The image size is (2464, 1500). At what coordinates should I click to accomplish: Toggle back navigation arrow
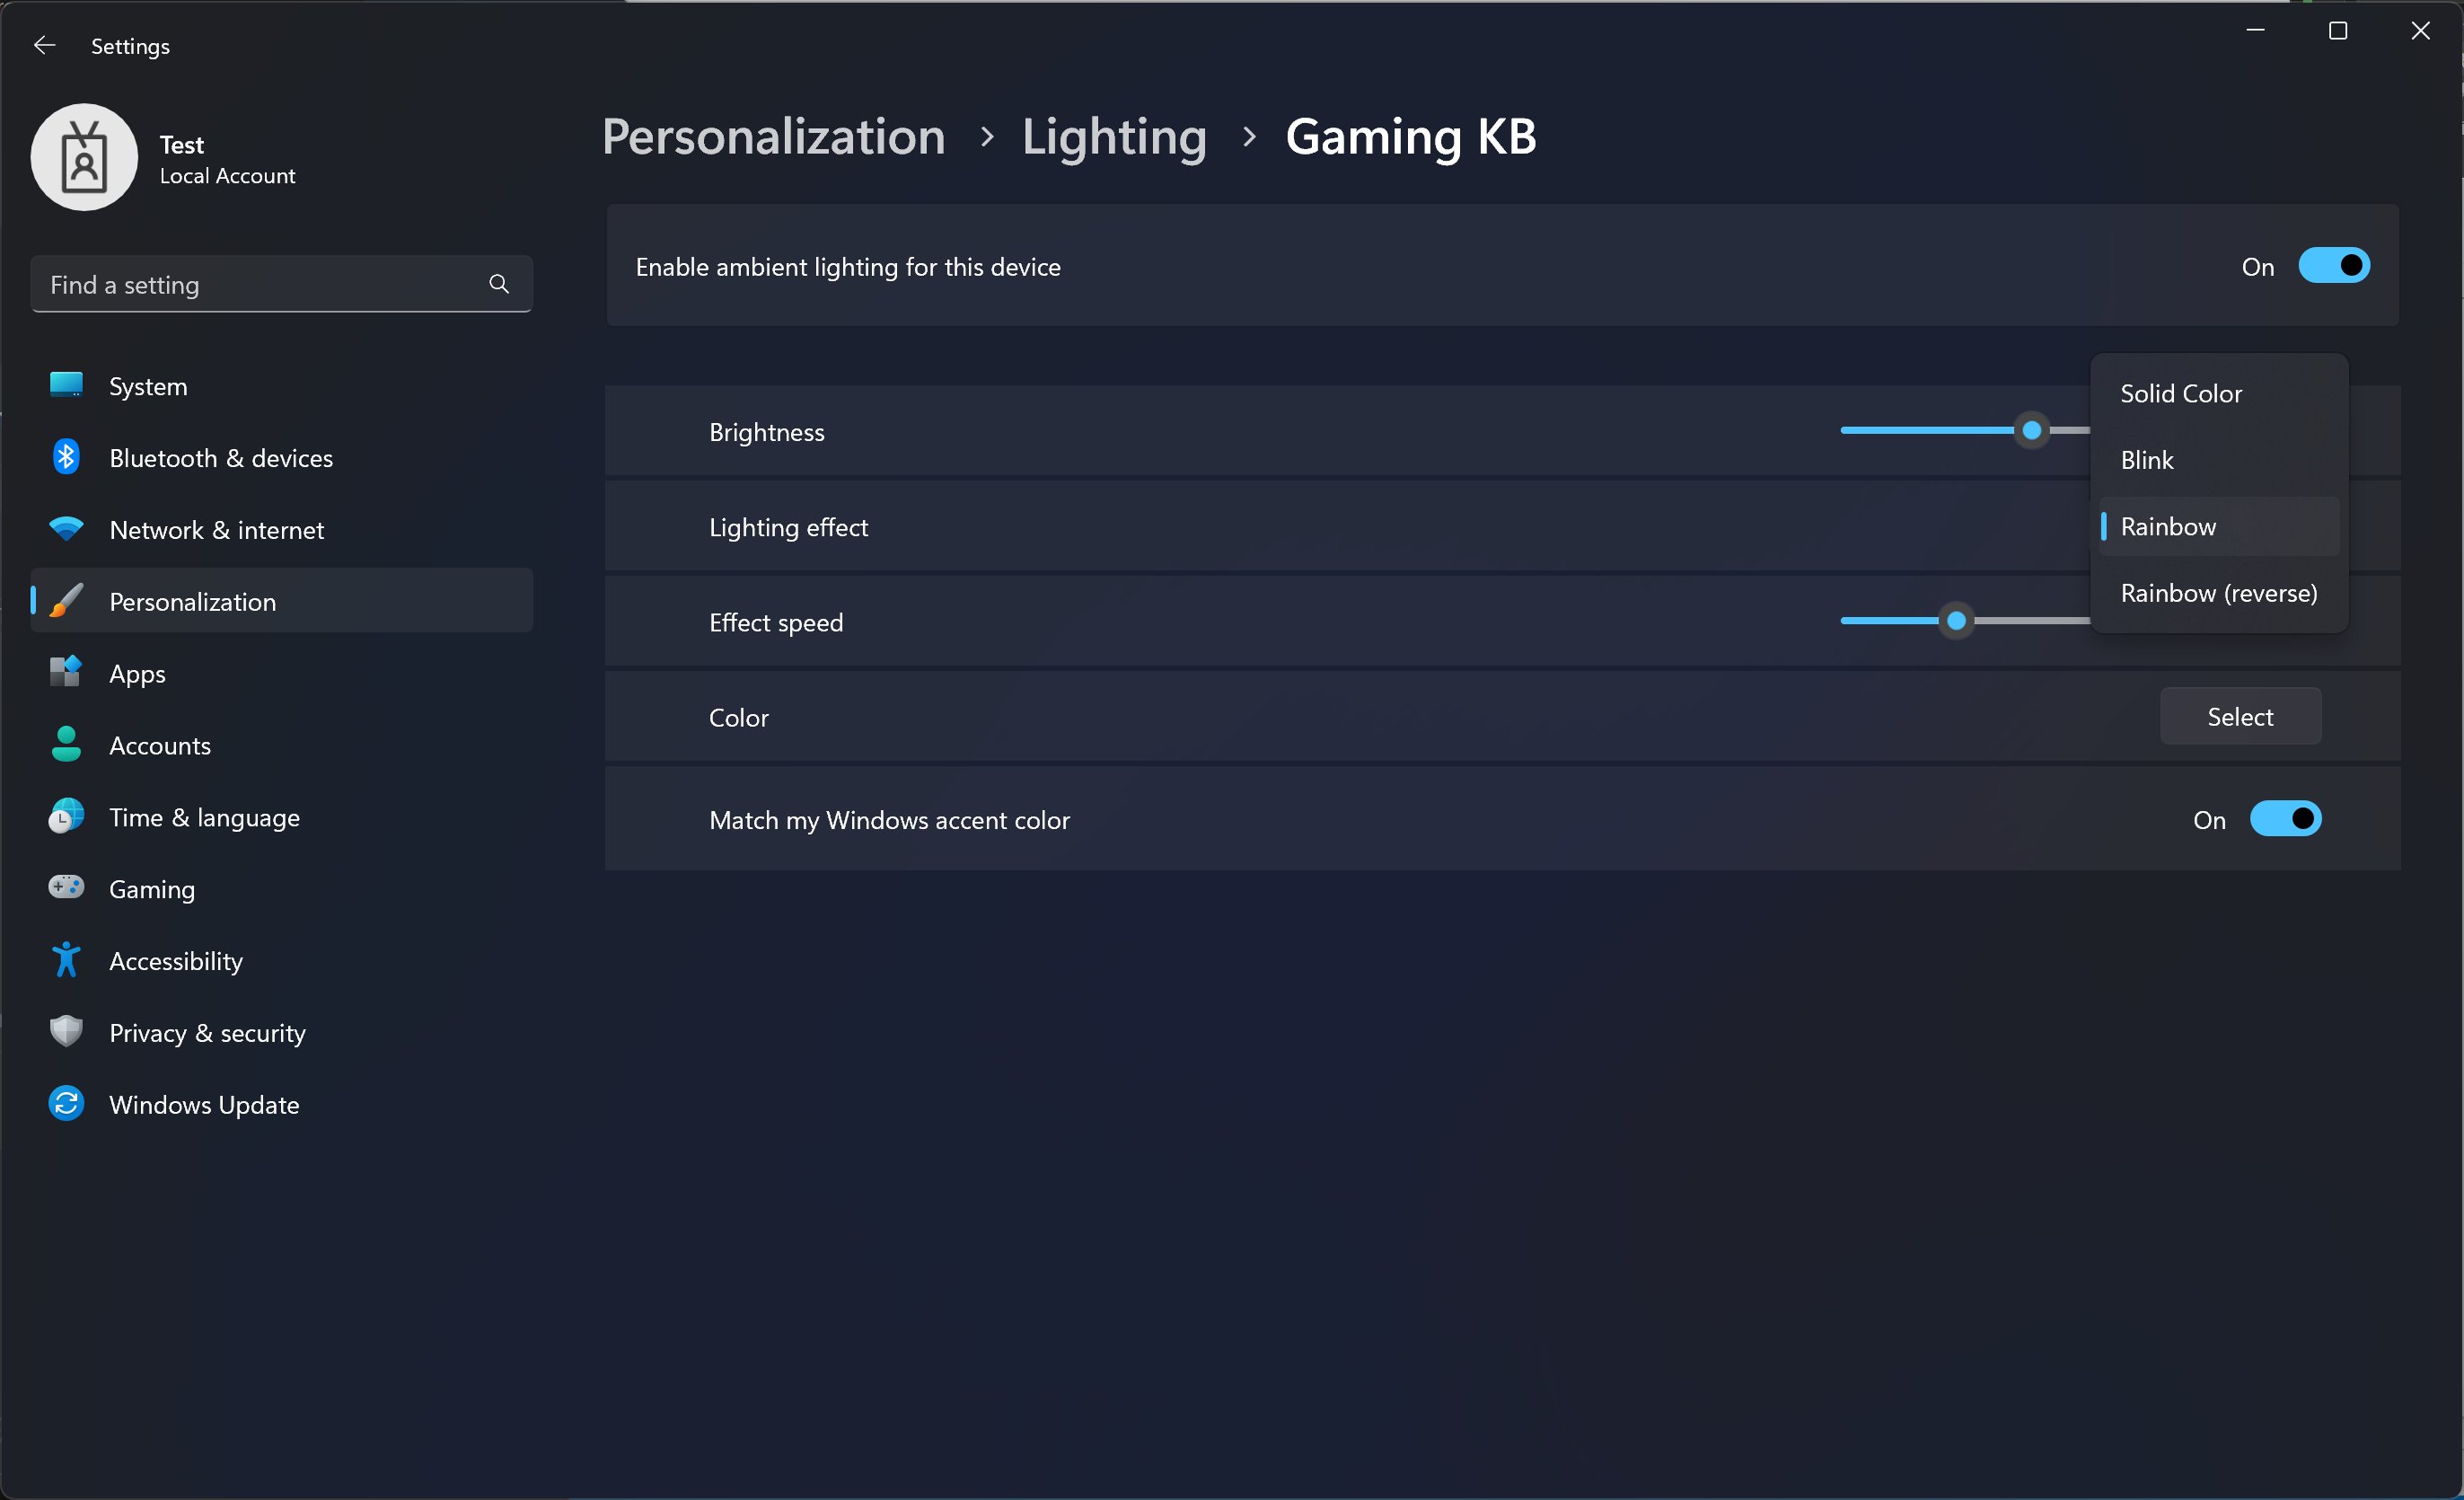coord(42,44)
